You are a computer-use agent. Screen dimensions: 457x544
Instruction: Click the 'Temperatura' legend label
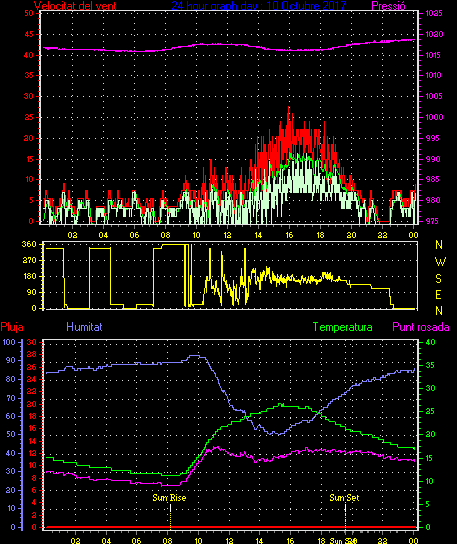point(342,327)
